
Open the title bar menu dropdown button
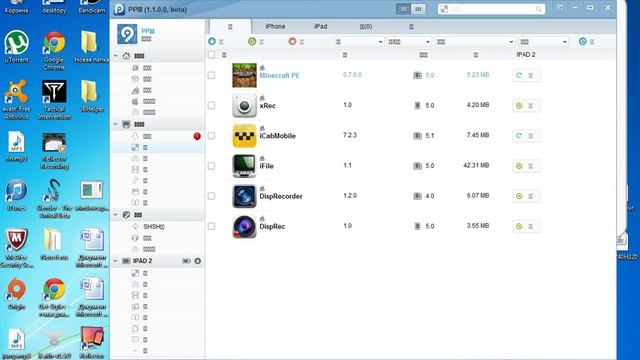pos(560,7)
